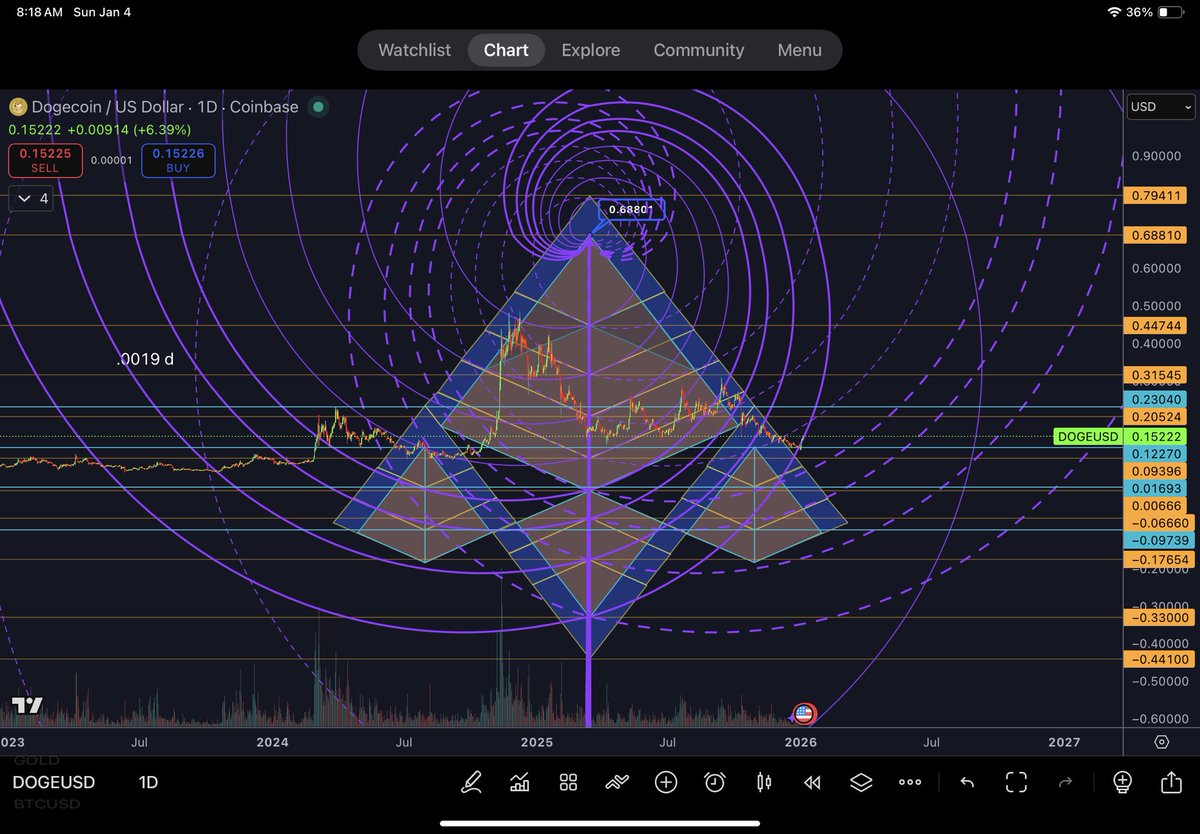Select the 0.09396 price axis tag
Screen dimensions: 1200x834
coord(1155,471)
